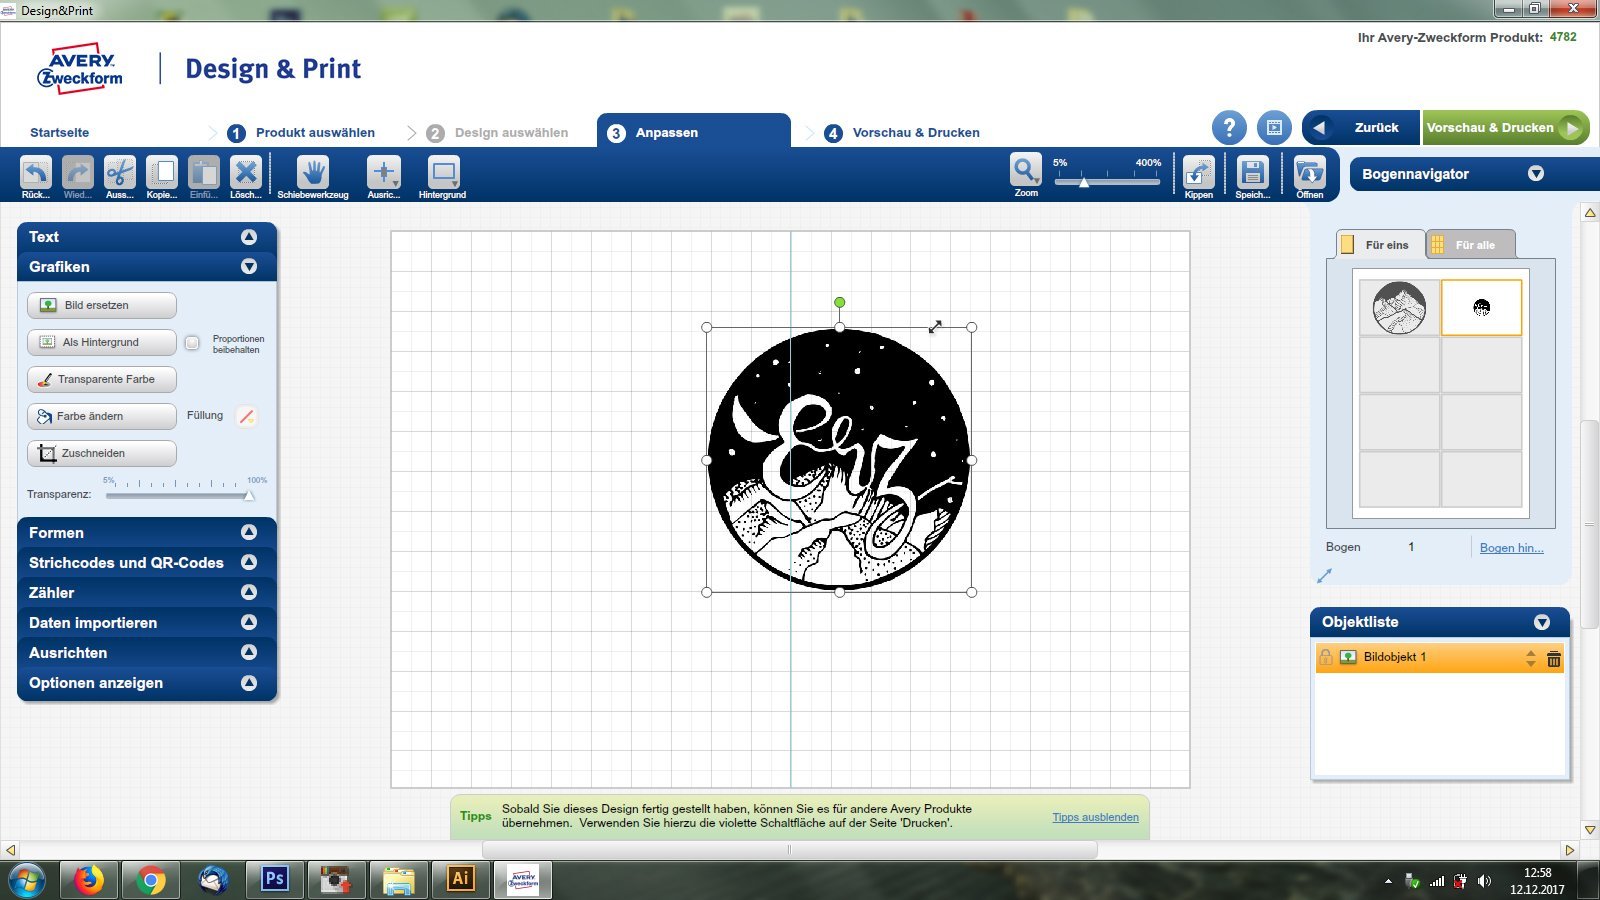The width and height of the screenshot is (1600, 900).
Task: Select first label thumbnail in Bogennavigator
Action: (1399, 307)
